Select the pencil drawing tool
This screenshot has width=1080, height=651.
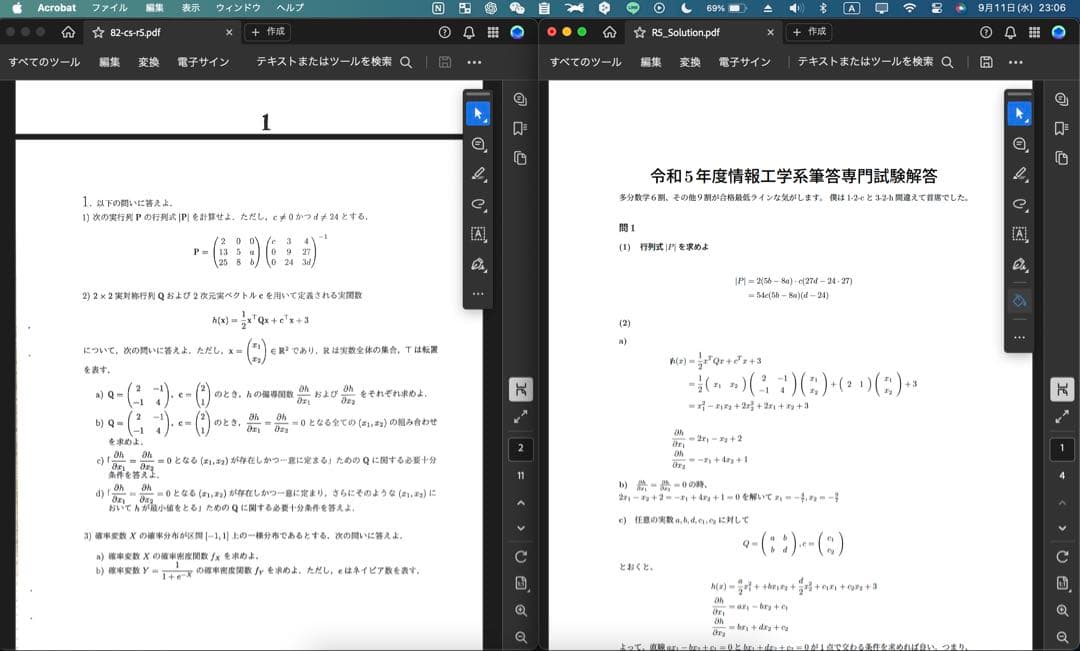click(478, 175)
